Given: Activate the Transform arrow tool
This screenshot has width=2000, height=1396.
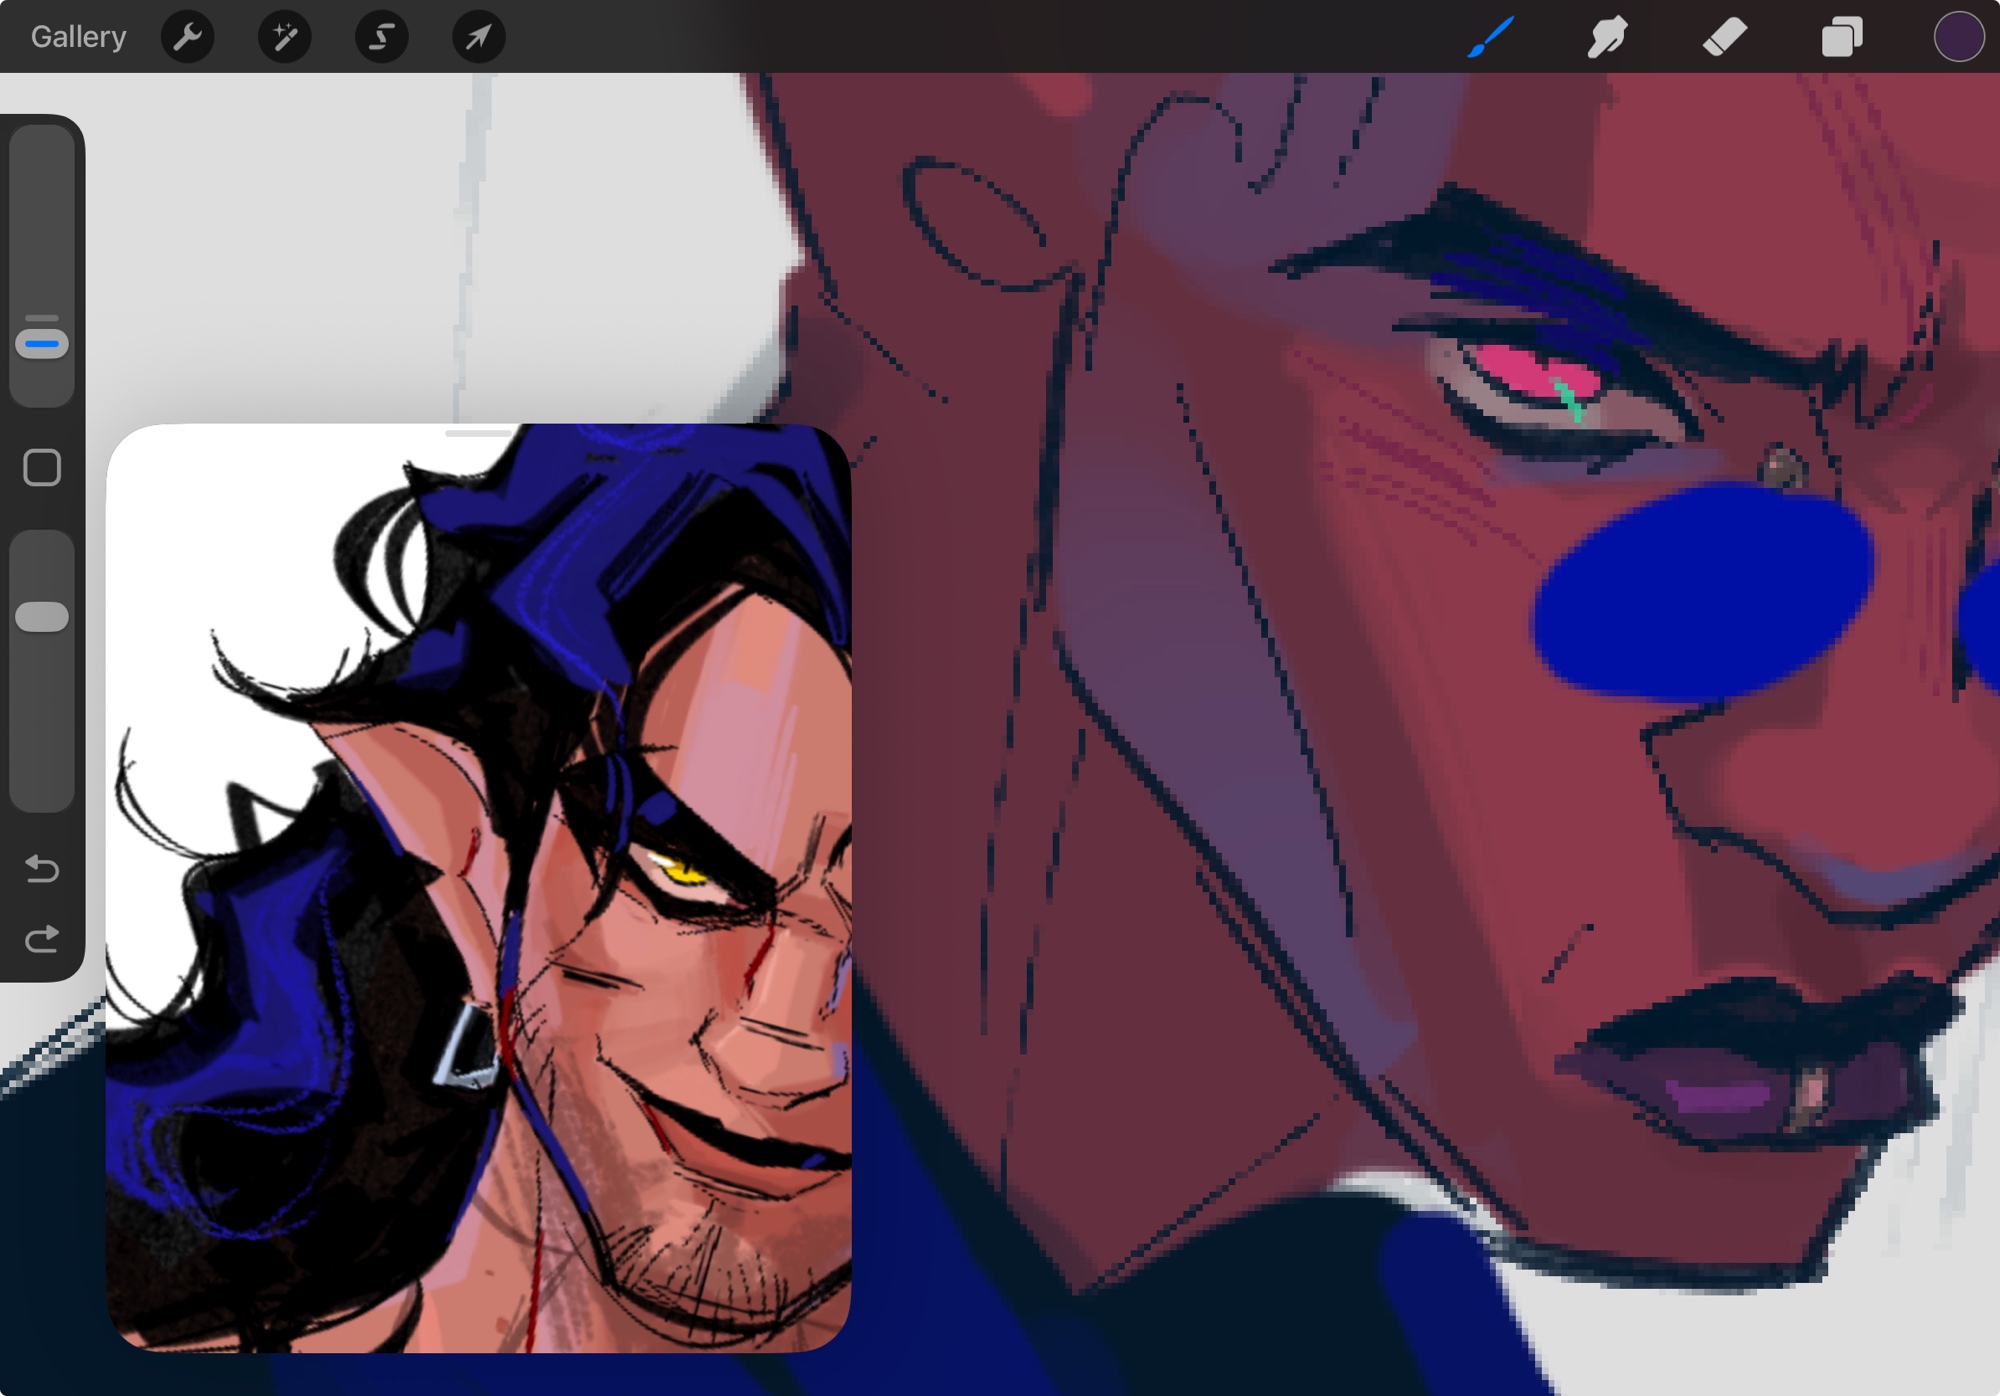Looking at the screenshot, I should coord(479,37).
